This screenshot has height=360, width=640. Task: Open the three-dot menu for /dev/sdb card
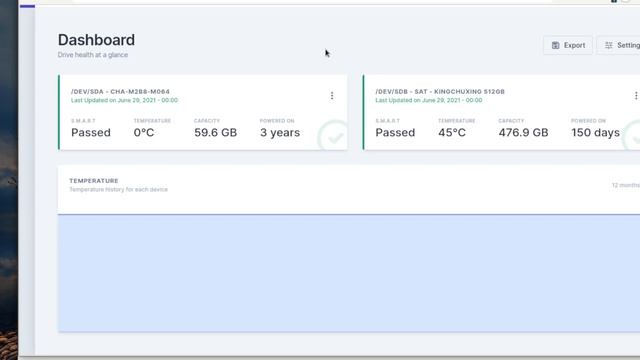coord(636,96)
